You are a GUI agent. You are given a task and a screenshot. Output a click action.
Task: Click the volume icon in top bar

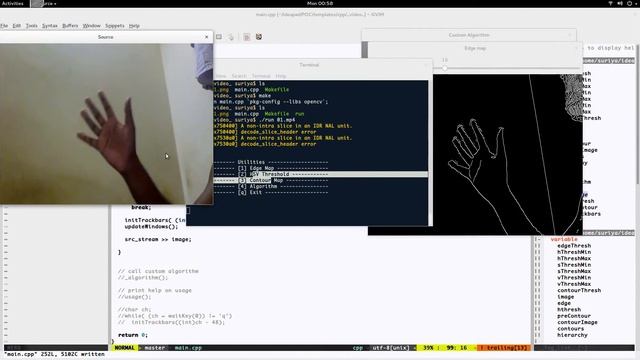[620, 3]
